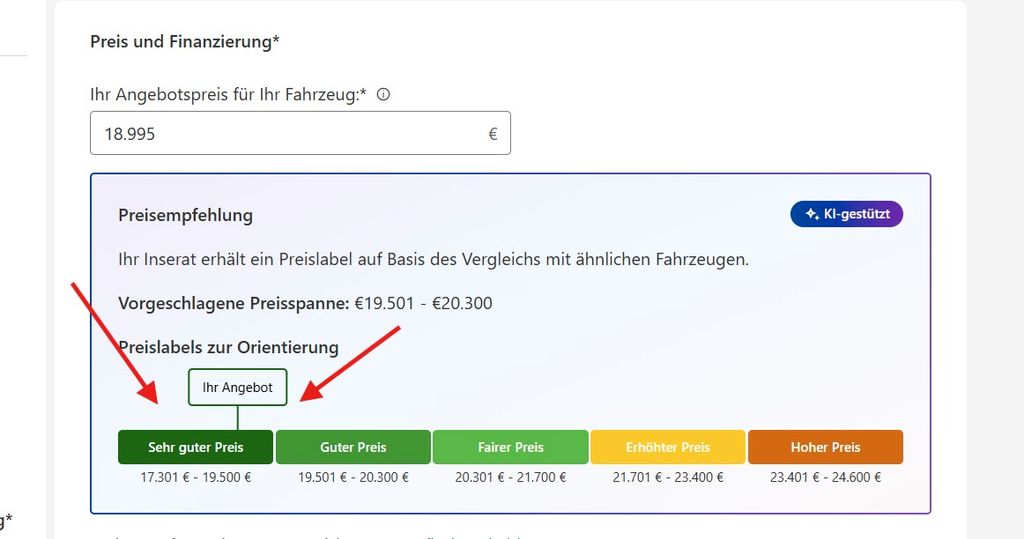Screen dimensions: 1024x539
Task: Choose the yellow Erhöhter Preis segment
Action: pyautogui.click(x=667, y=447)
